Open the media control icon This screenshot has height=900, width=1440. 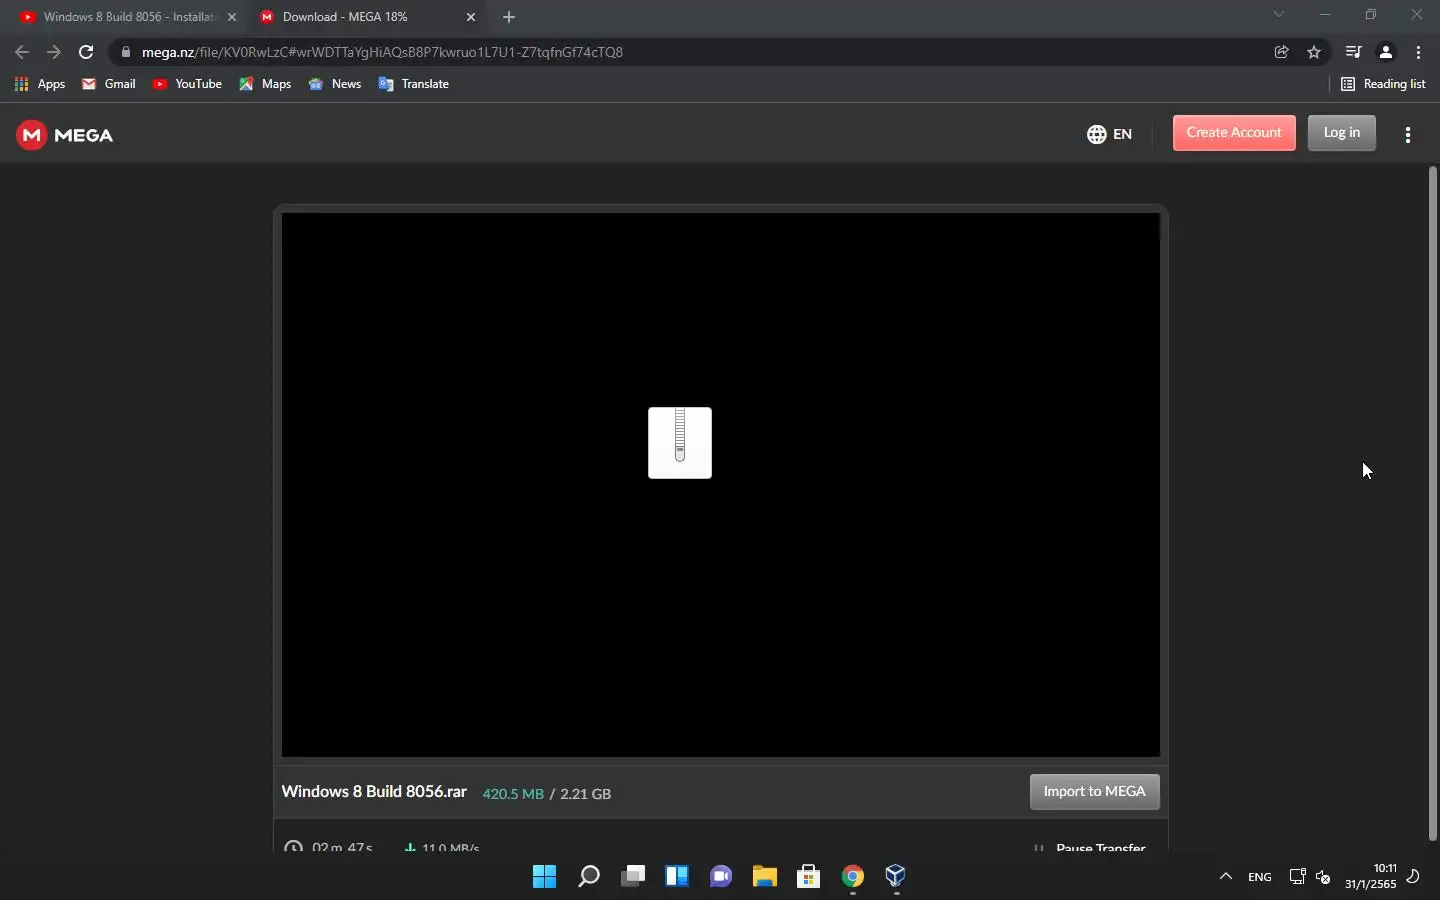click(1353, 52)
